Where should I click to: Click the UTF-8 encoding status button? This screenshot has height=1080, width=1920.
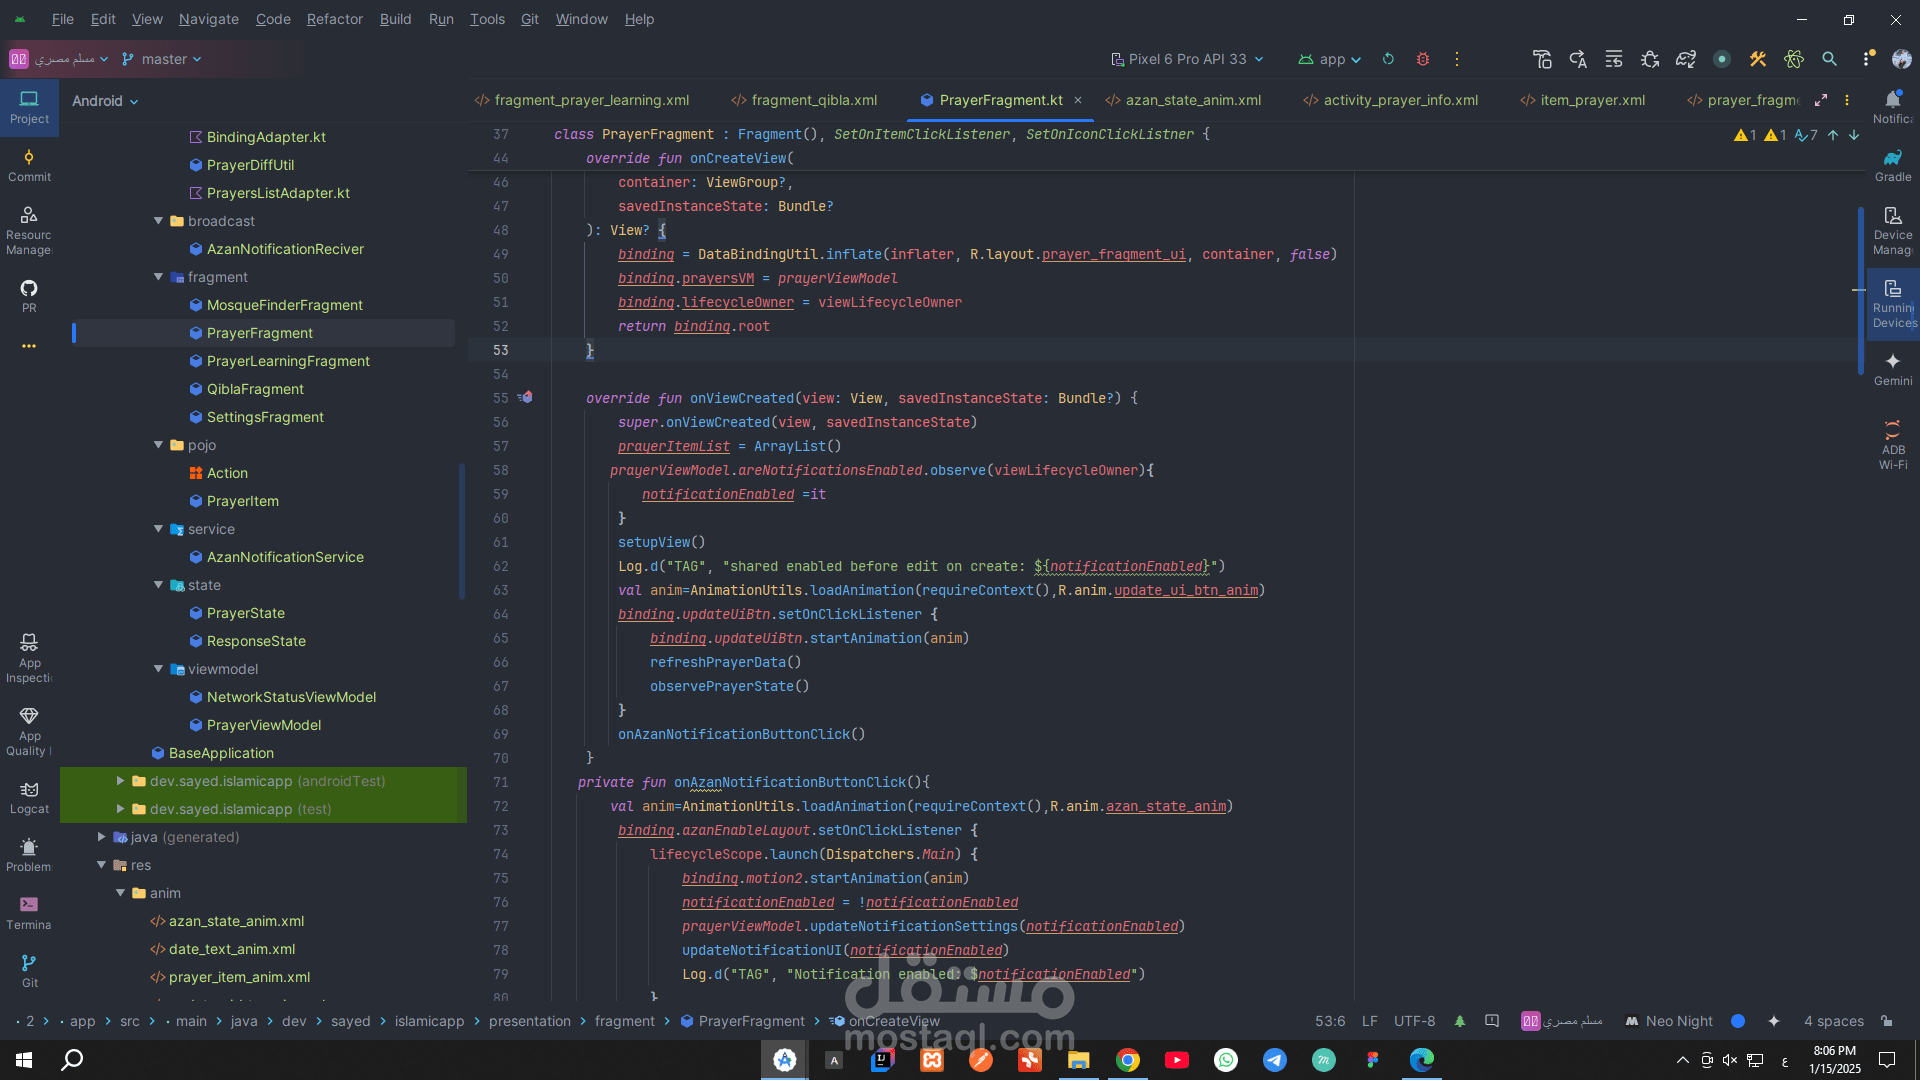tap(1414, 1021)
